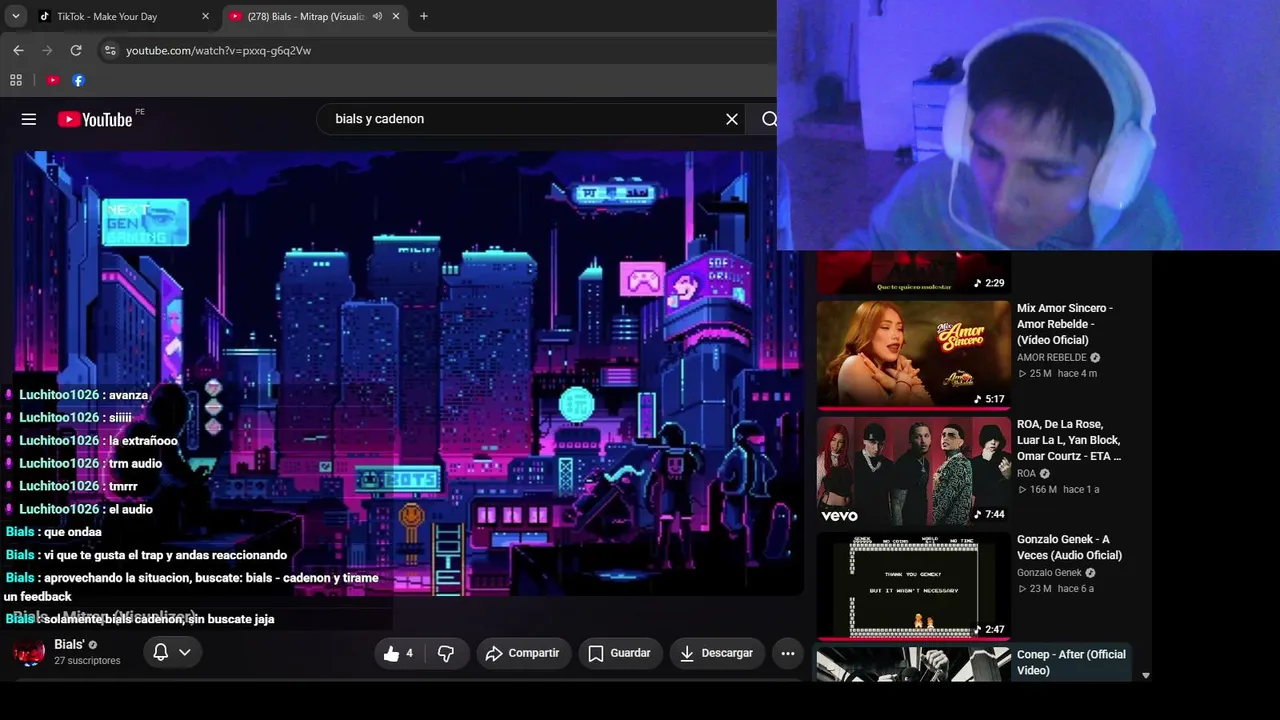
Task: Click the magnifier search button
Action: [x=769, y=119]
